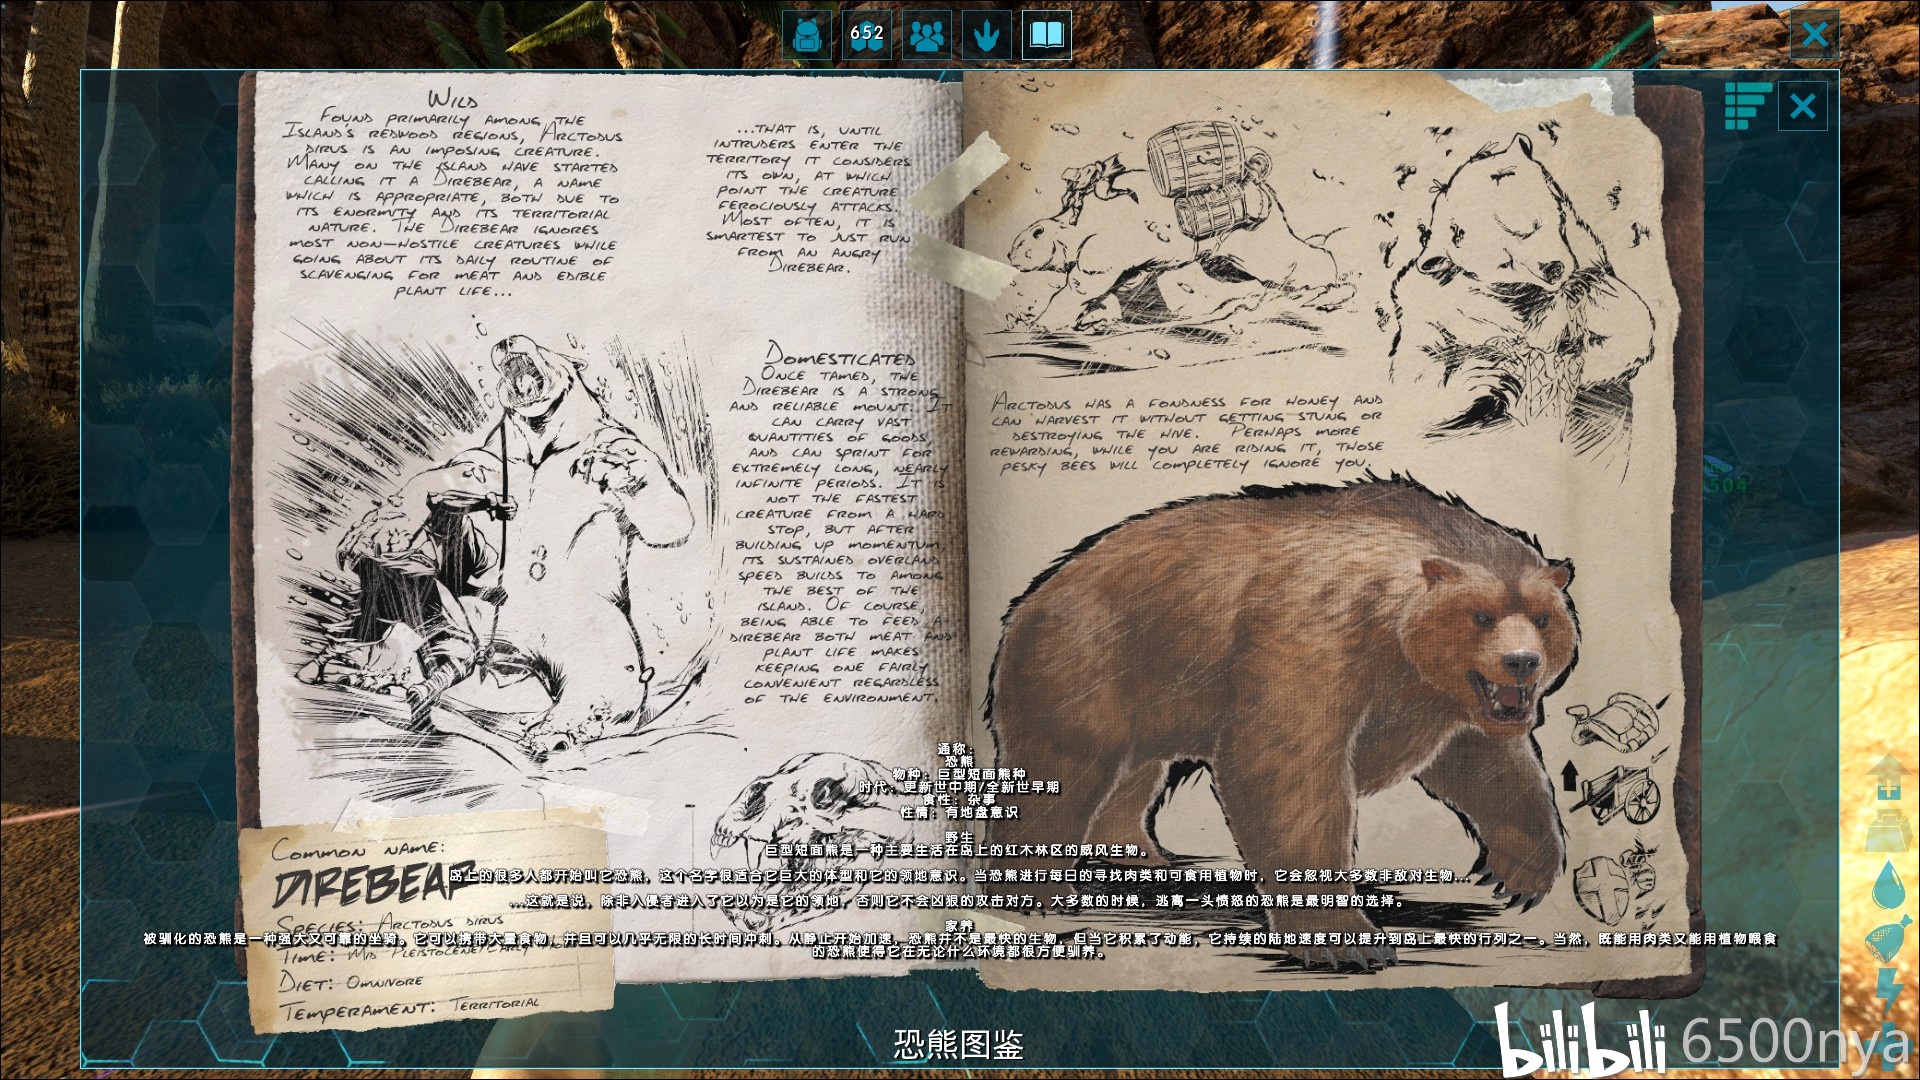1920x1080 pixels.
Task: Switch to the tribe members tab
Action: [x=927, y=36]
